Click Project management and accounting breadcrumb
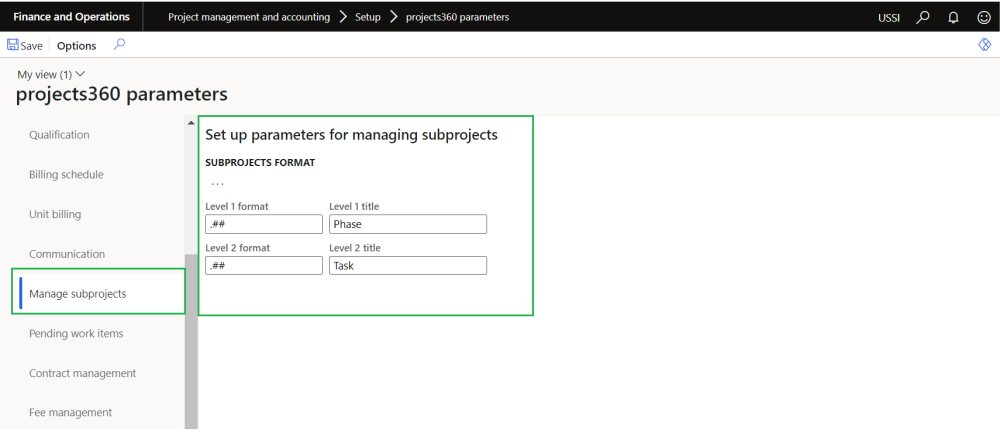This screenshot has height=432, width=1000. pos(249,17)
